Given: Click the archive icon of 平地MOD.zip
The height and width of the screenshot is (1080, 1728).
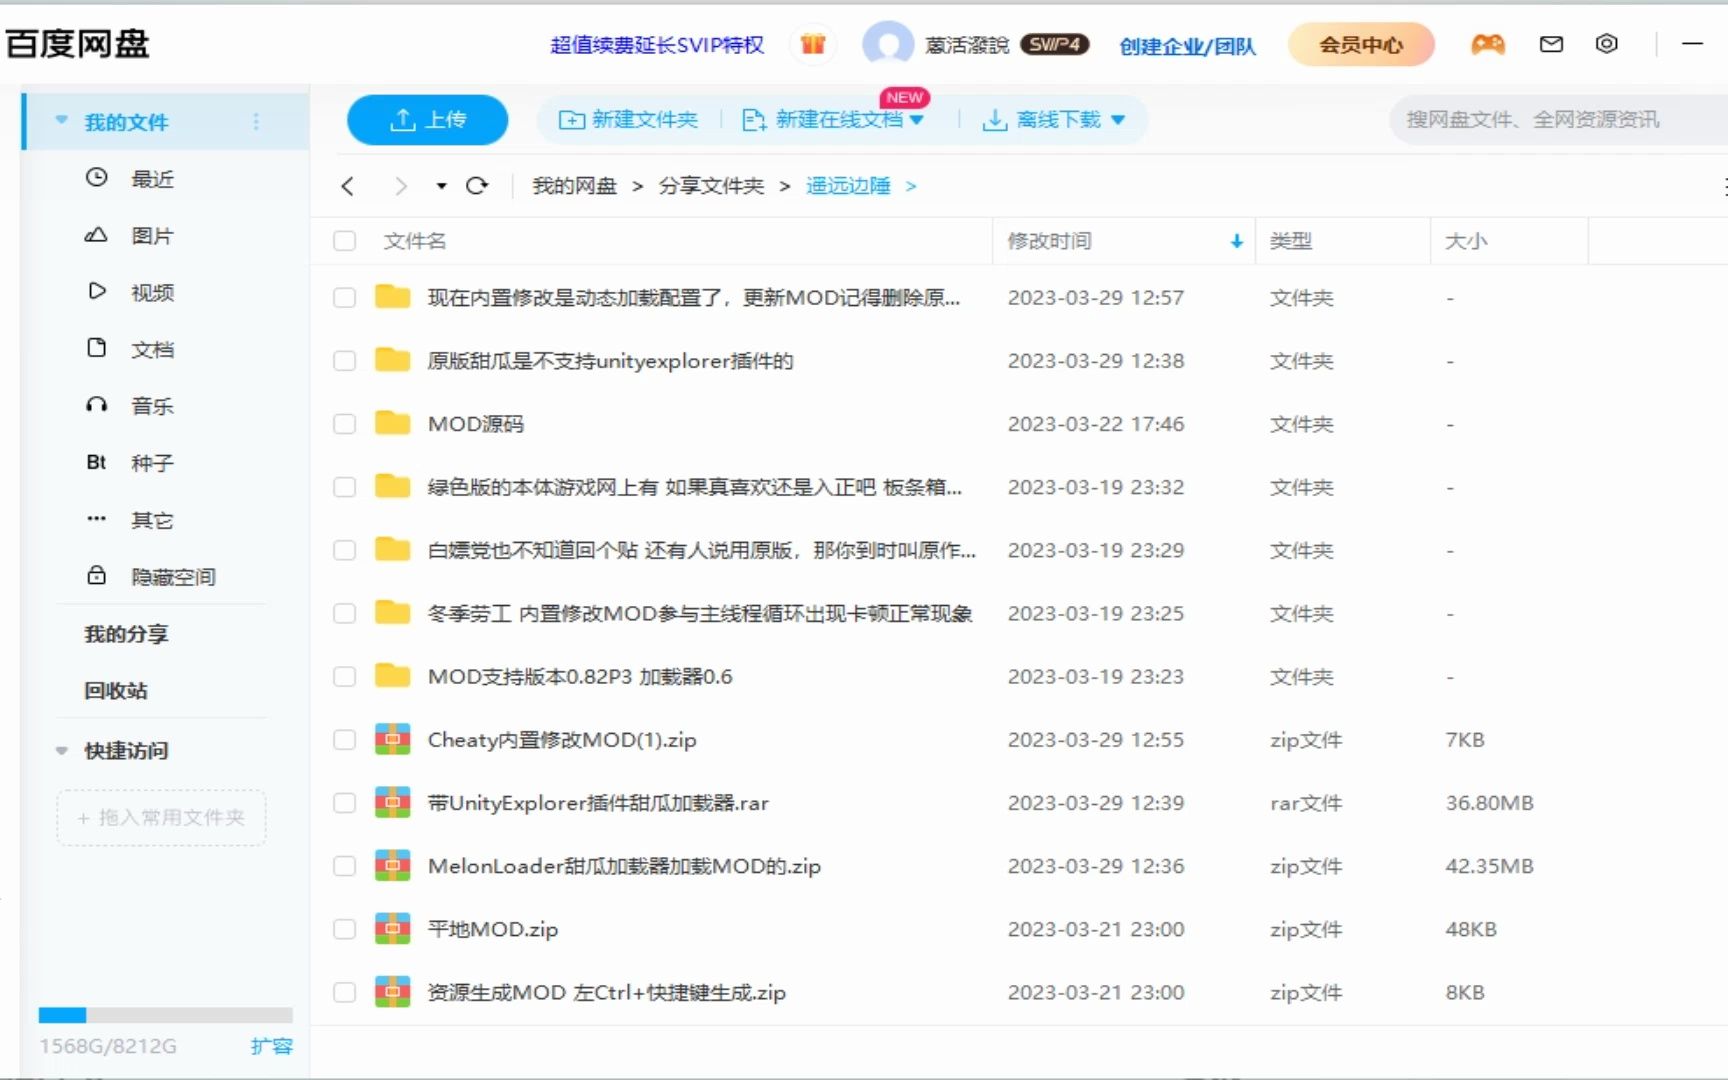Looking at the screenshot, I should [393, 929].
